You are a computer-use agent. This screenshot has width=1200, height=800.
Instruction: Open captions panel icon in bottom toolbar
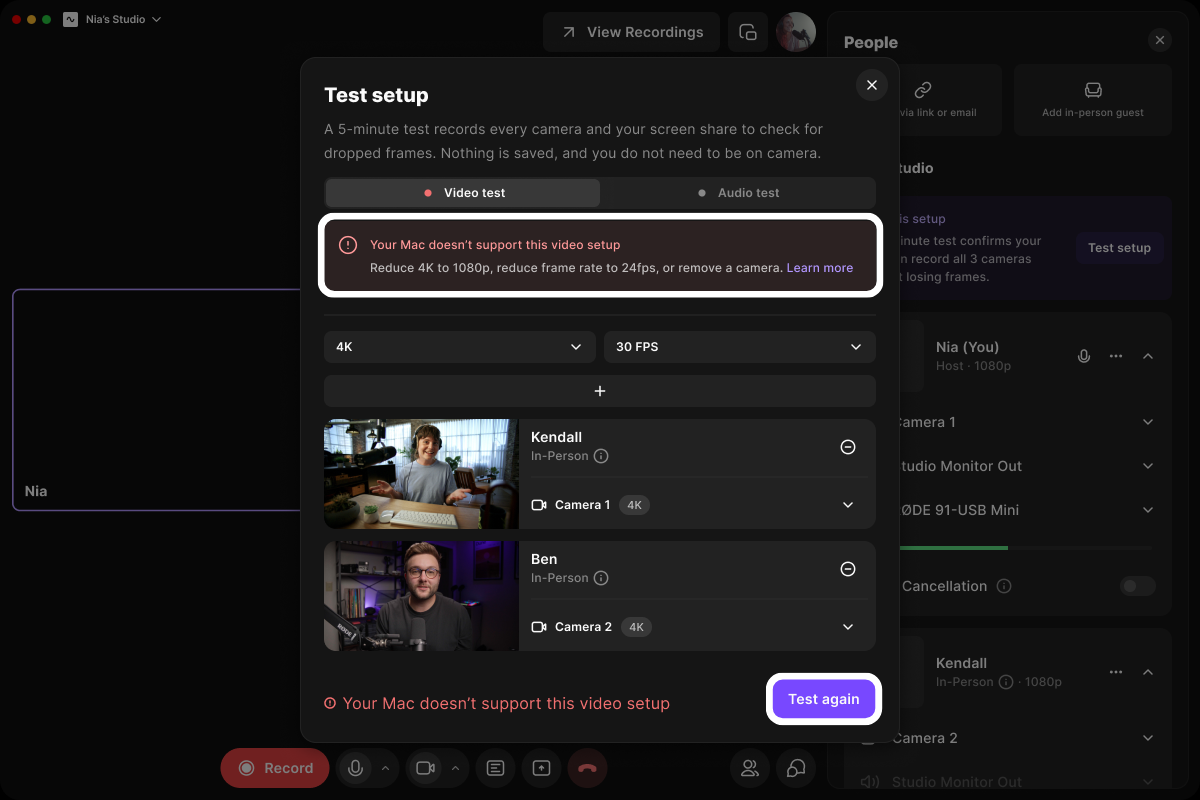[x=495, y=768]
